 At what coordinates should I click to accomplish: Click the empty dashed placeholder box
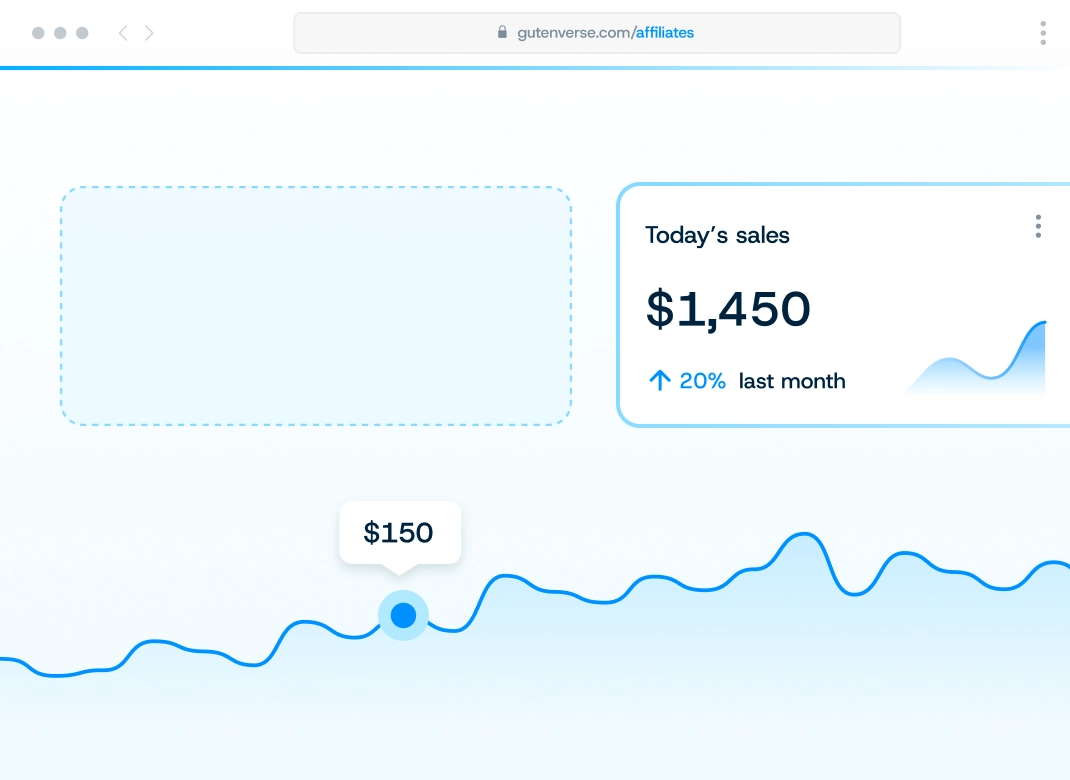316,306
